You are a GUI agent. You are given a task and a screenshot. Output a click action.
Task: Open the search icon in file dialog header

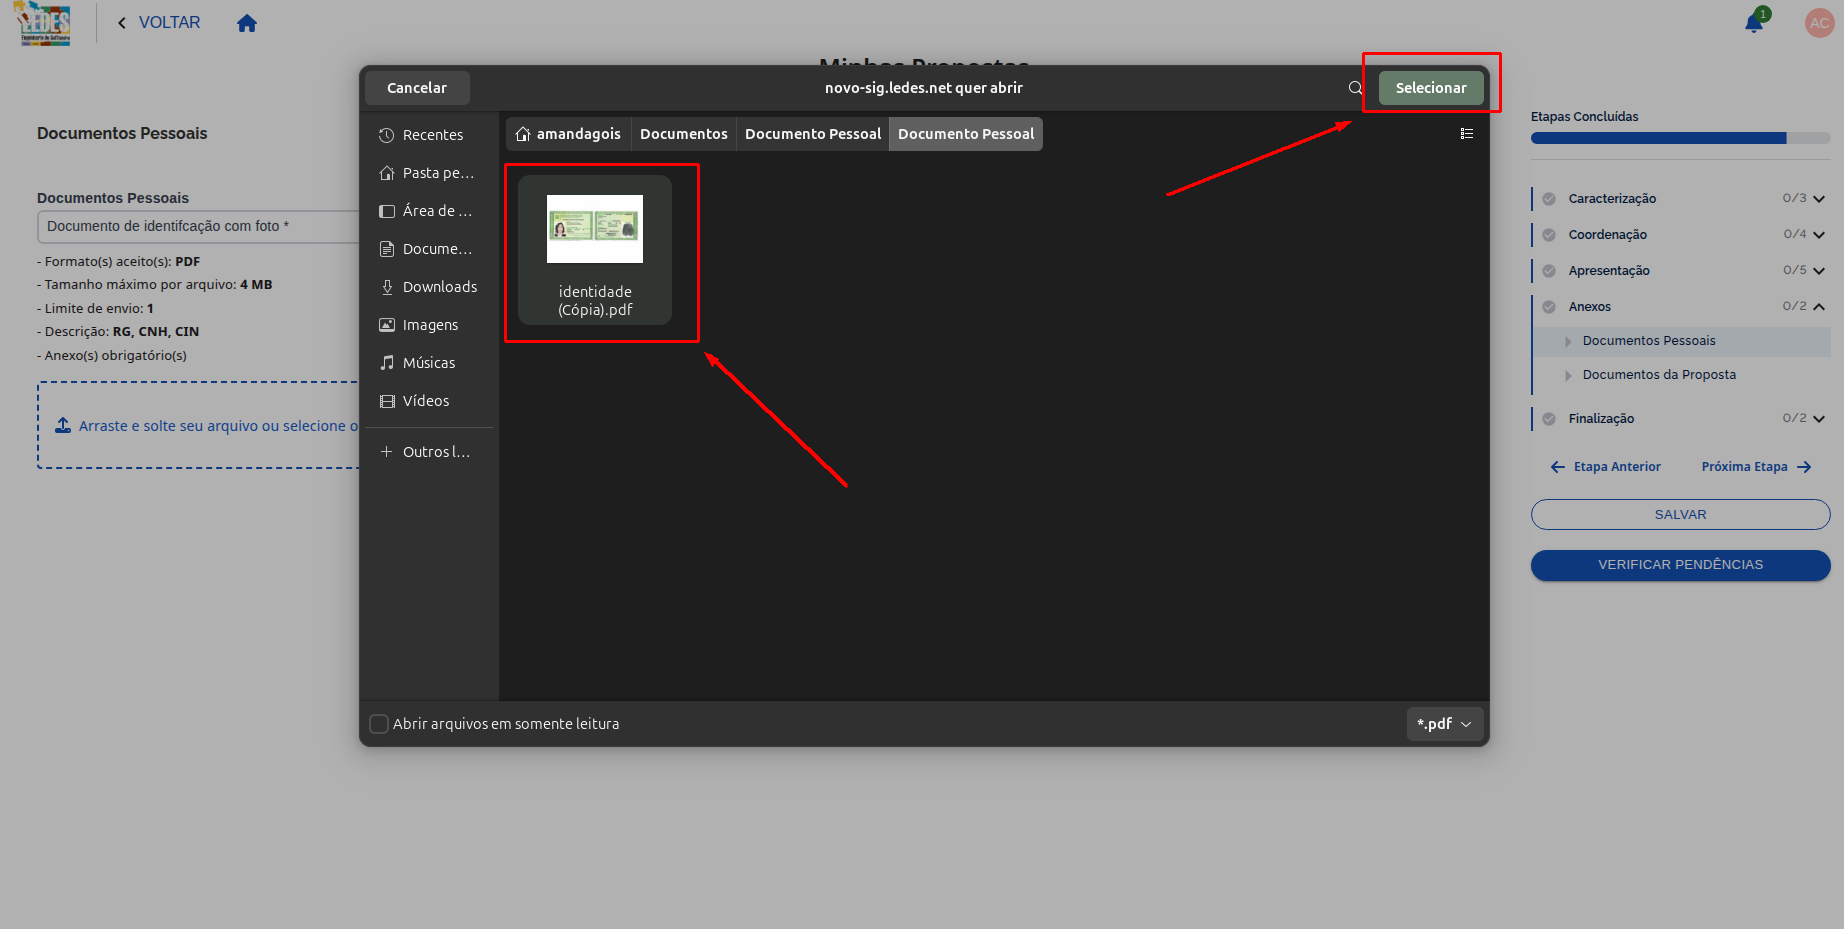(1355, 88)
